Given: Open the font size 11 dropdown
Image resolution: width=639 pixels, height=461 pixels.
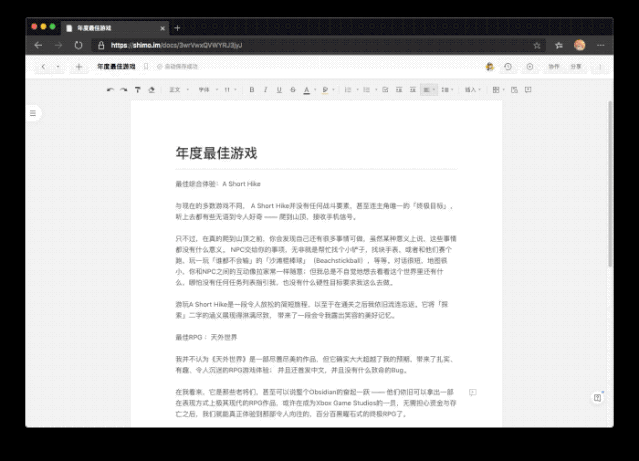Looking at the screenshot, I should tap(230, 90).
